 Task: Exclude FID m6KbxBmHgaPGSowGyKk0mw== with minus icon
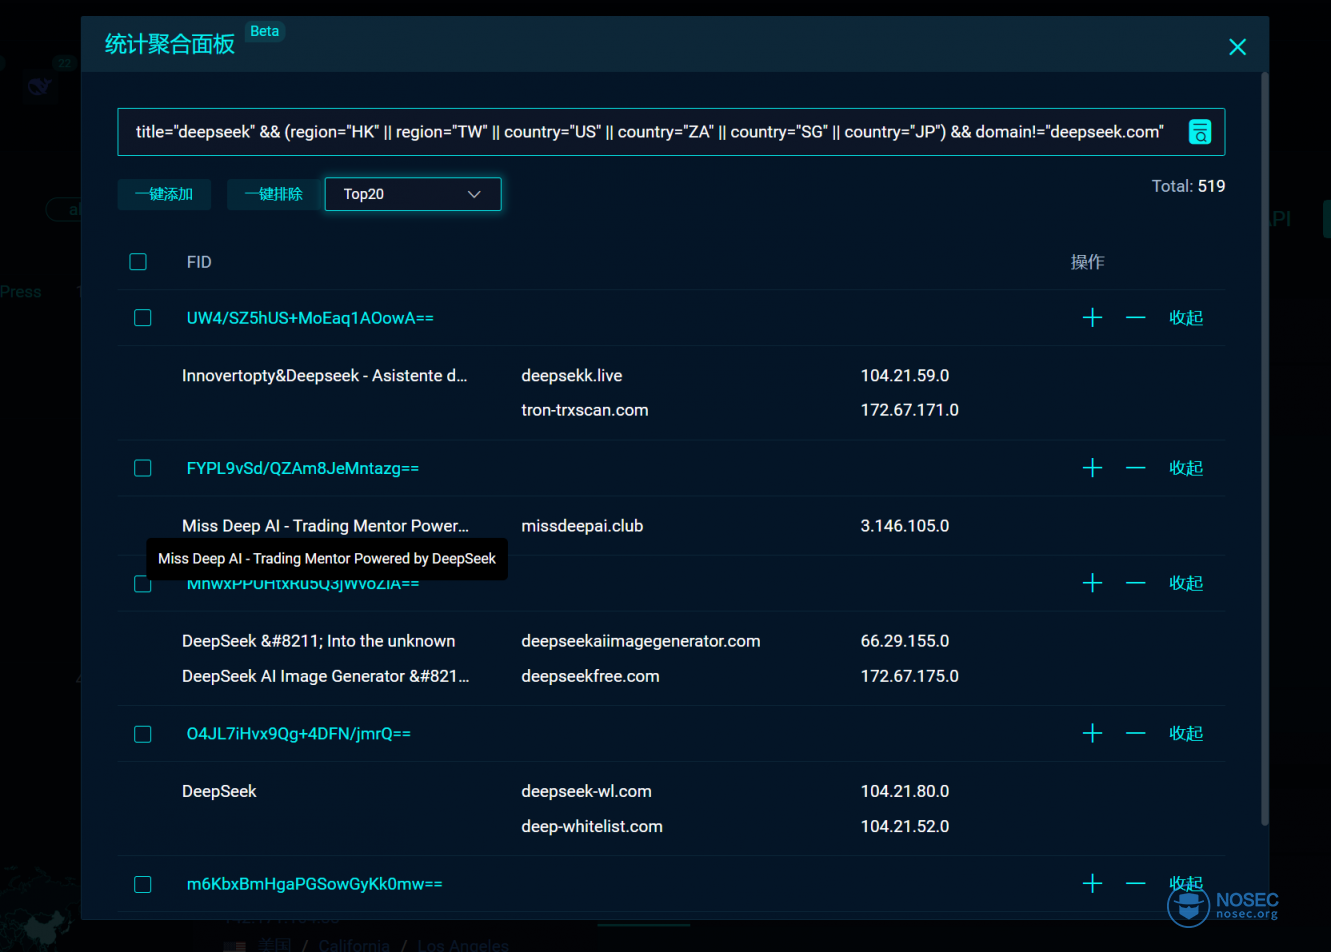click(x=1135, y=884)
